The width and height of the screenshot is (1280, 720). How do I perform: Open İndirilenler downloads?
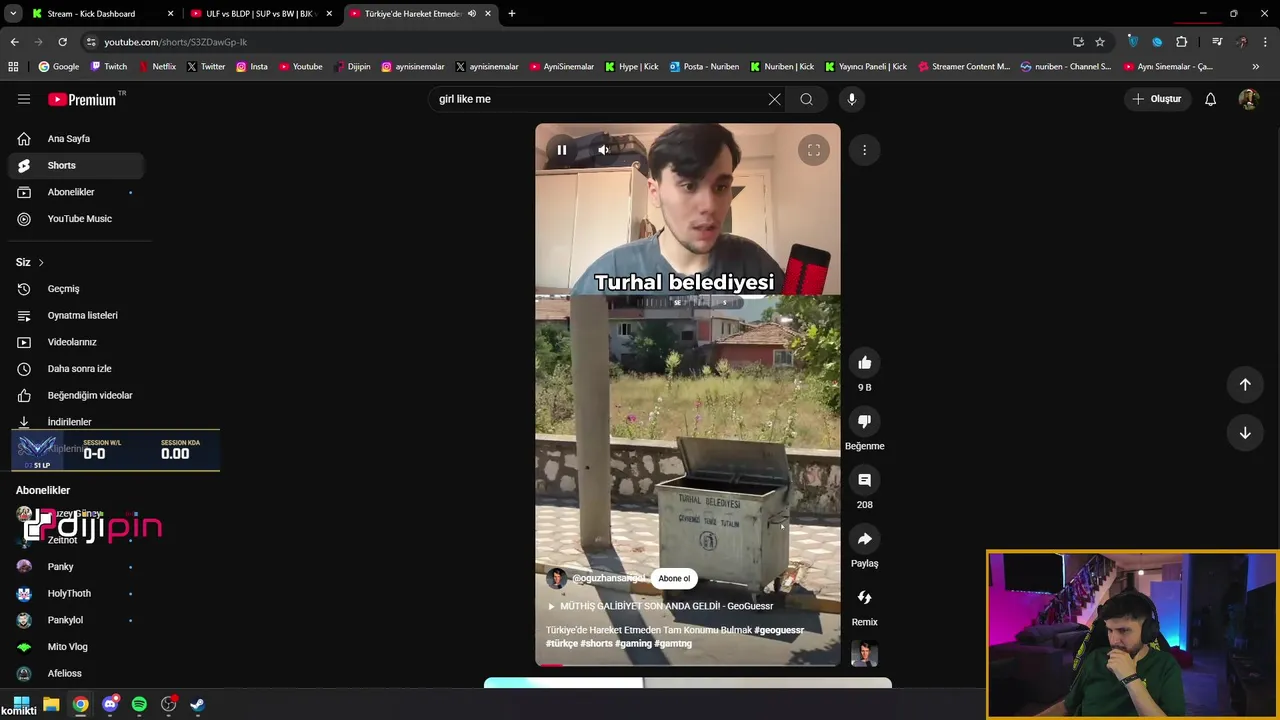coord(76,421)
